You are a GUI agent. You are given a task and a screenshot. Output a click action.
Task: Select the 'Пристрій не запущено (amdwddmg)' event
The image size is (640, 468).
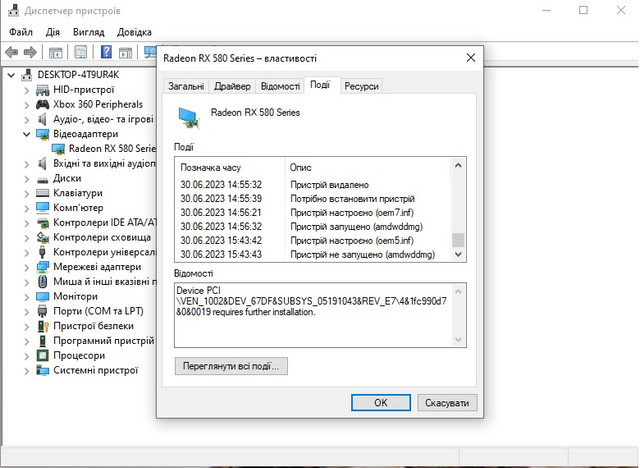click(315, 254)
